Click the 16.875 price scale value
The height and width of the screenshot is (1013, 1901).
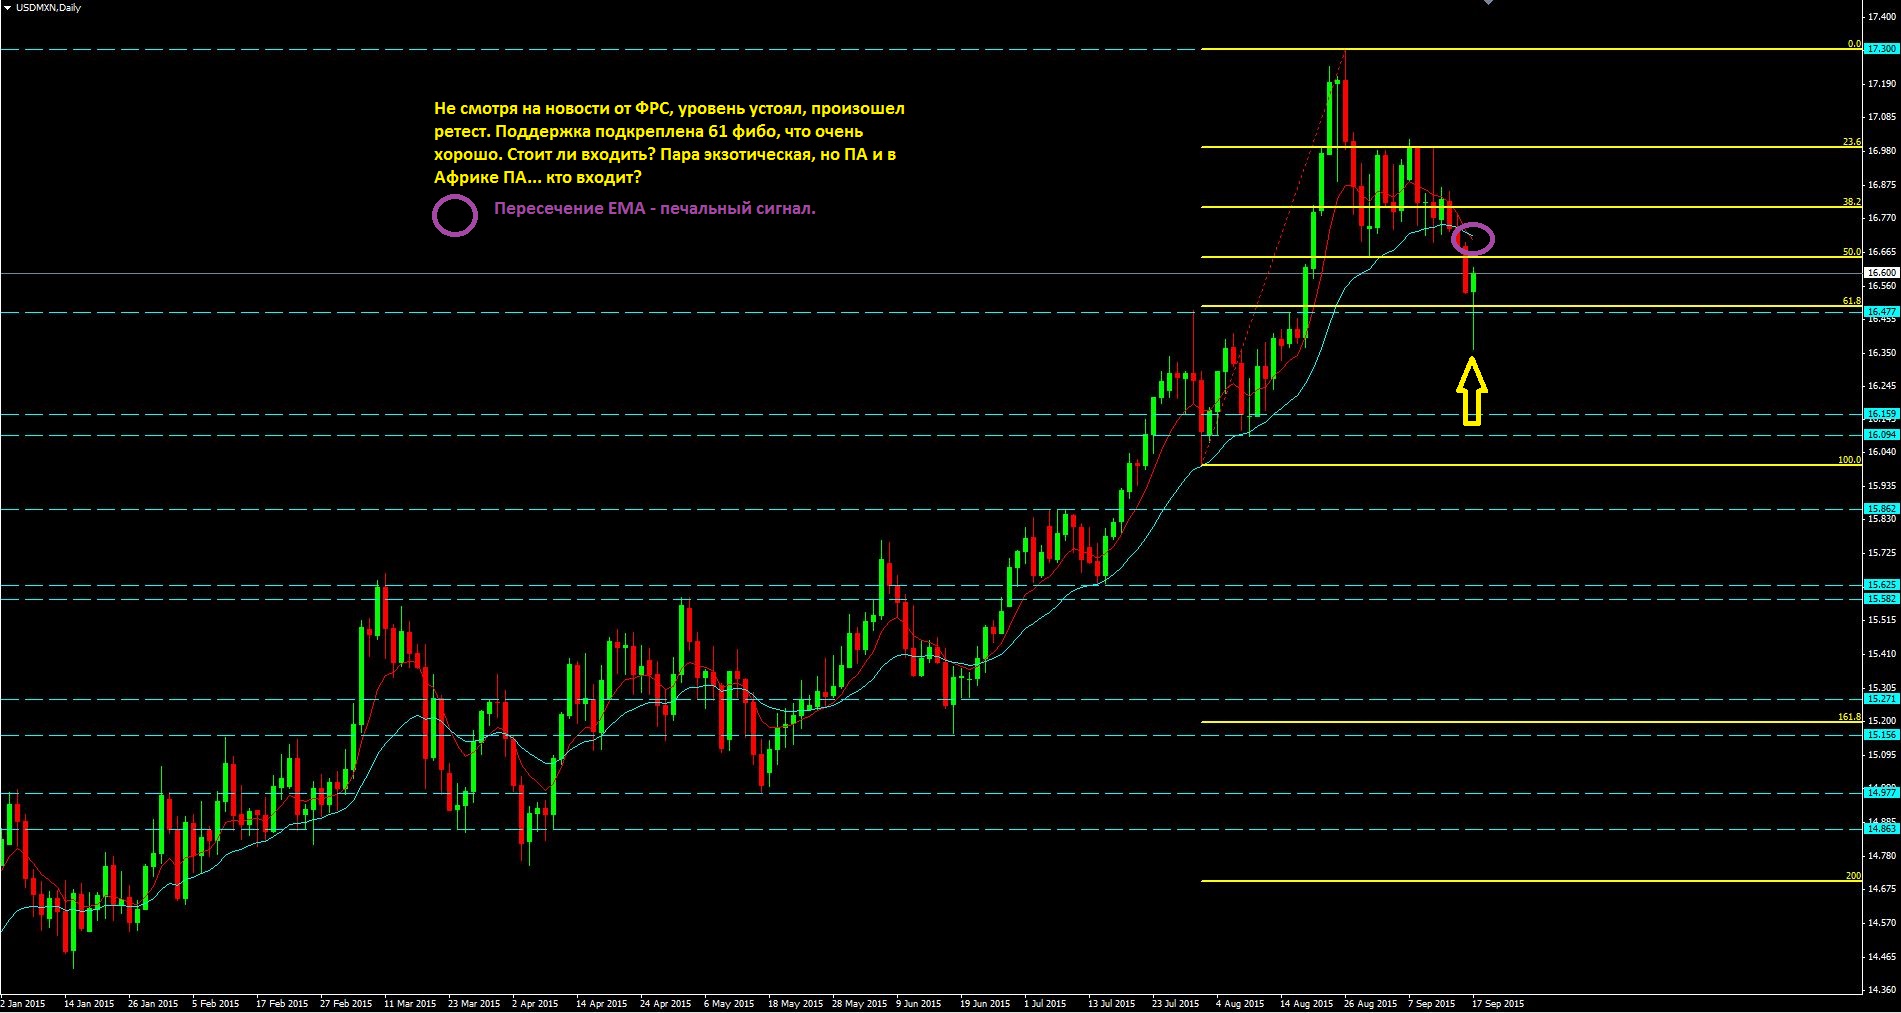coord(1882,185)
